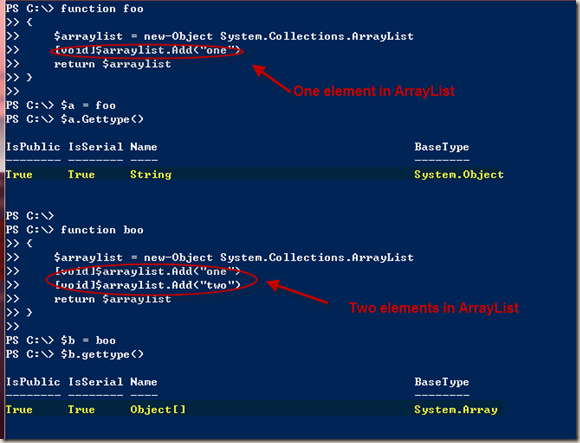The width and height of the screenshot is (580, 443).
Task: Click the 'System.Object' base type value
Action: coord(459,175)
